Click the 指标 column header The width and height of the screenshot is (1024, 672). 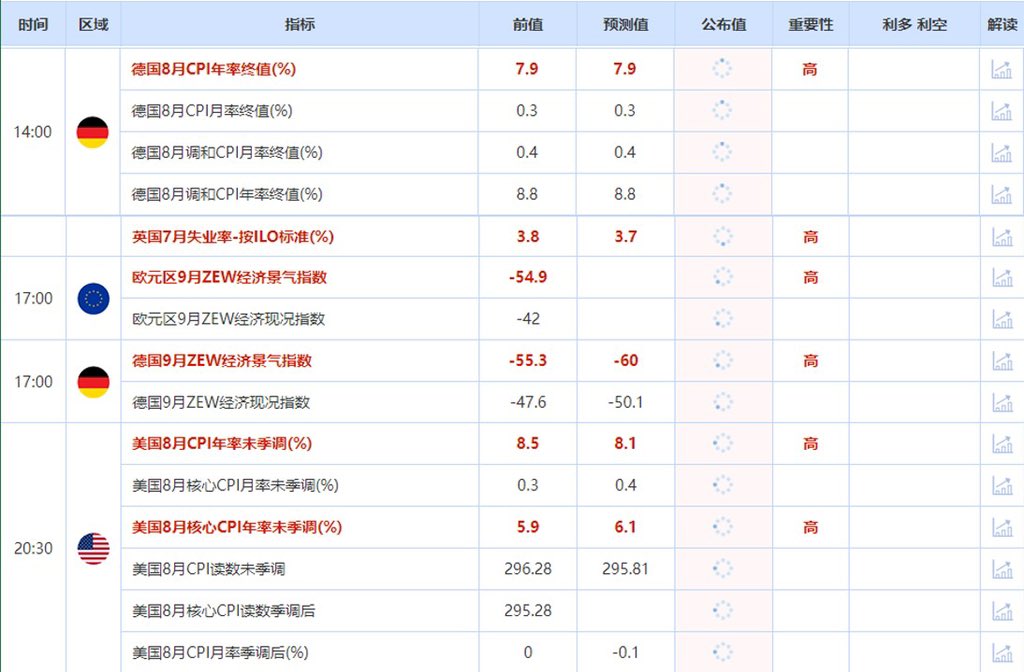tap(300, 24)
